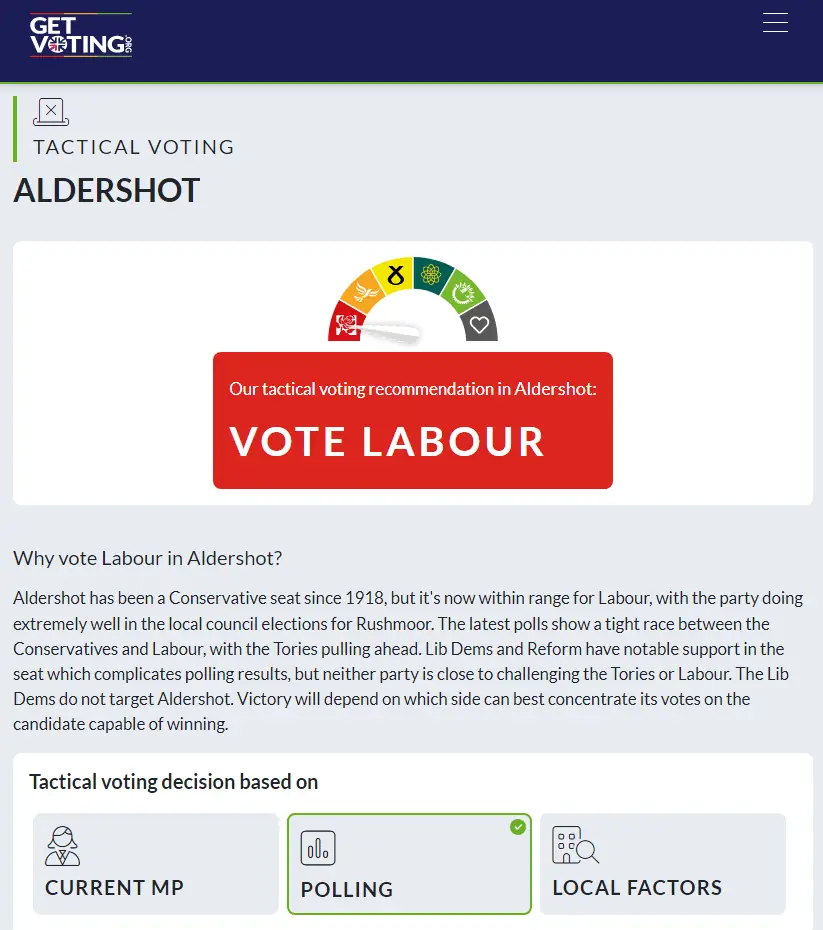823x930 pixels.
Task: Click the green checkmark on the Polling card
Action: pyautogui.click(x=518, y=827)
